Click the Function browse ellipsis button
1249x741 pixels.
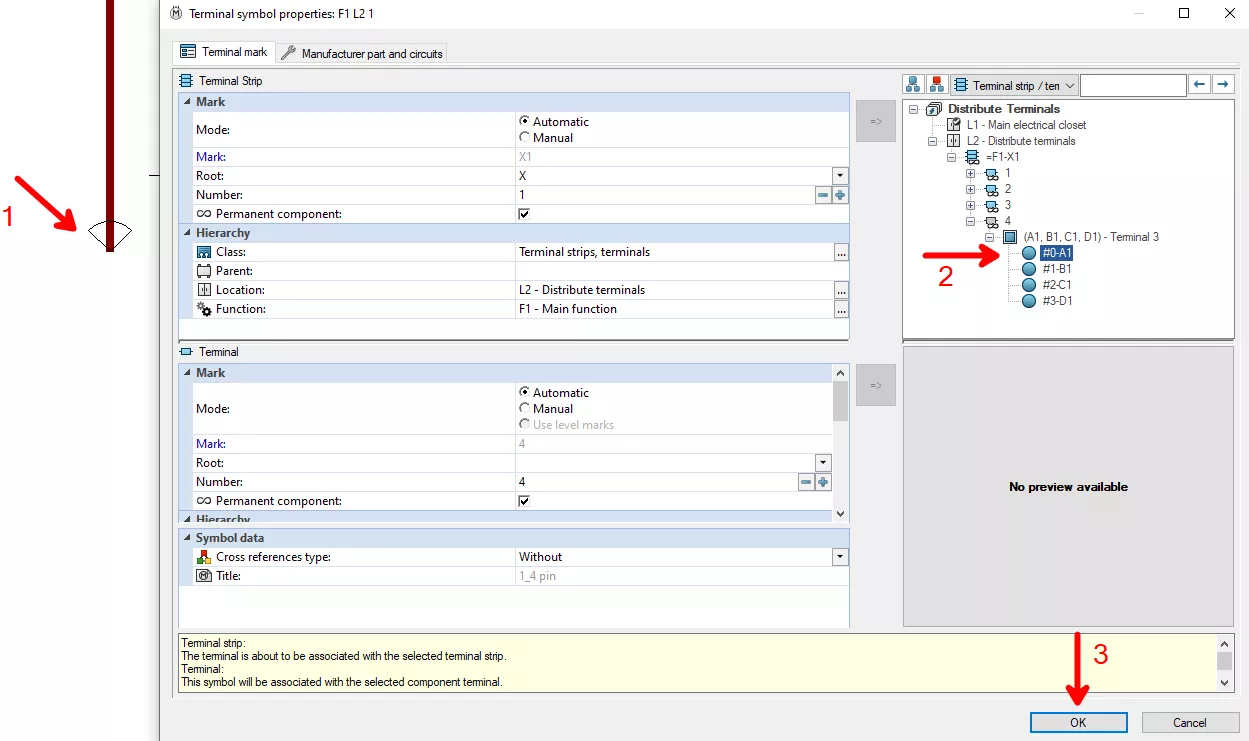(x=841, y=310)
